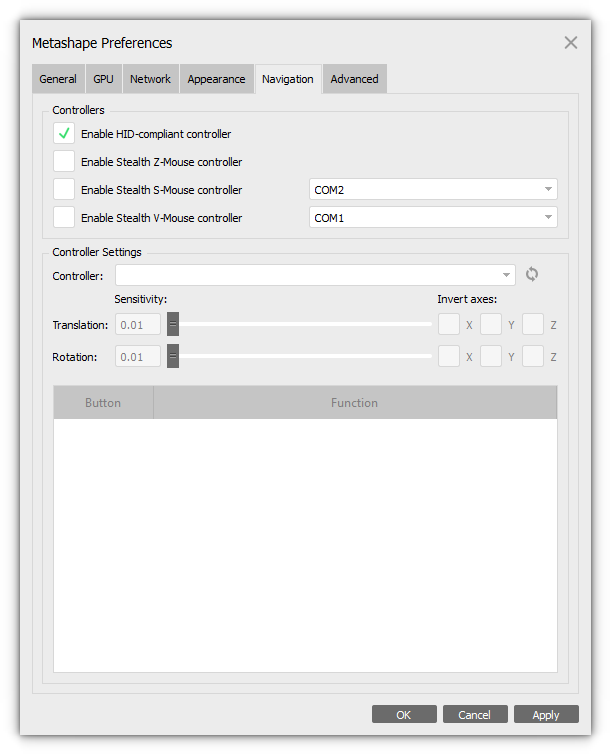This screenshot has height=754, width=610.
Task: Click the Translation sensitivity value field
Action: (138, 325)
